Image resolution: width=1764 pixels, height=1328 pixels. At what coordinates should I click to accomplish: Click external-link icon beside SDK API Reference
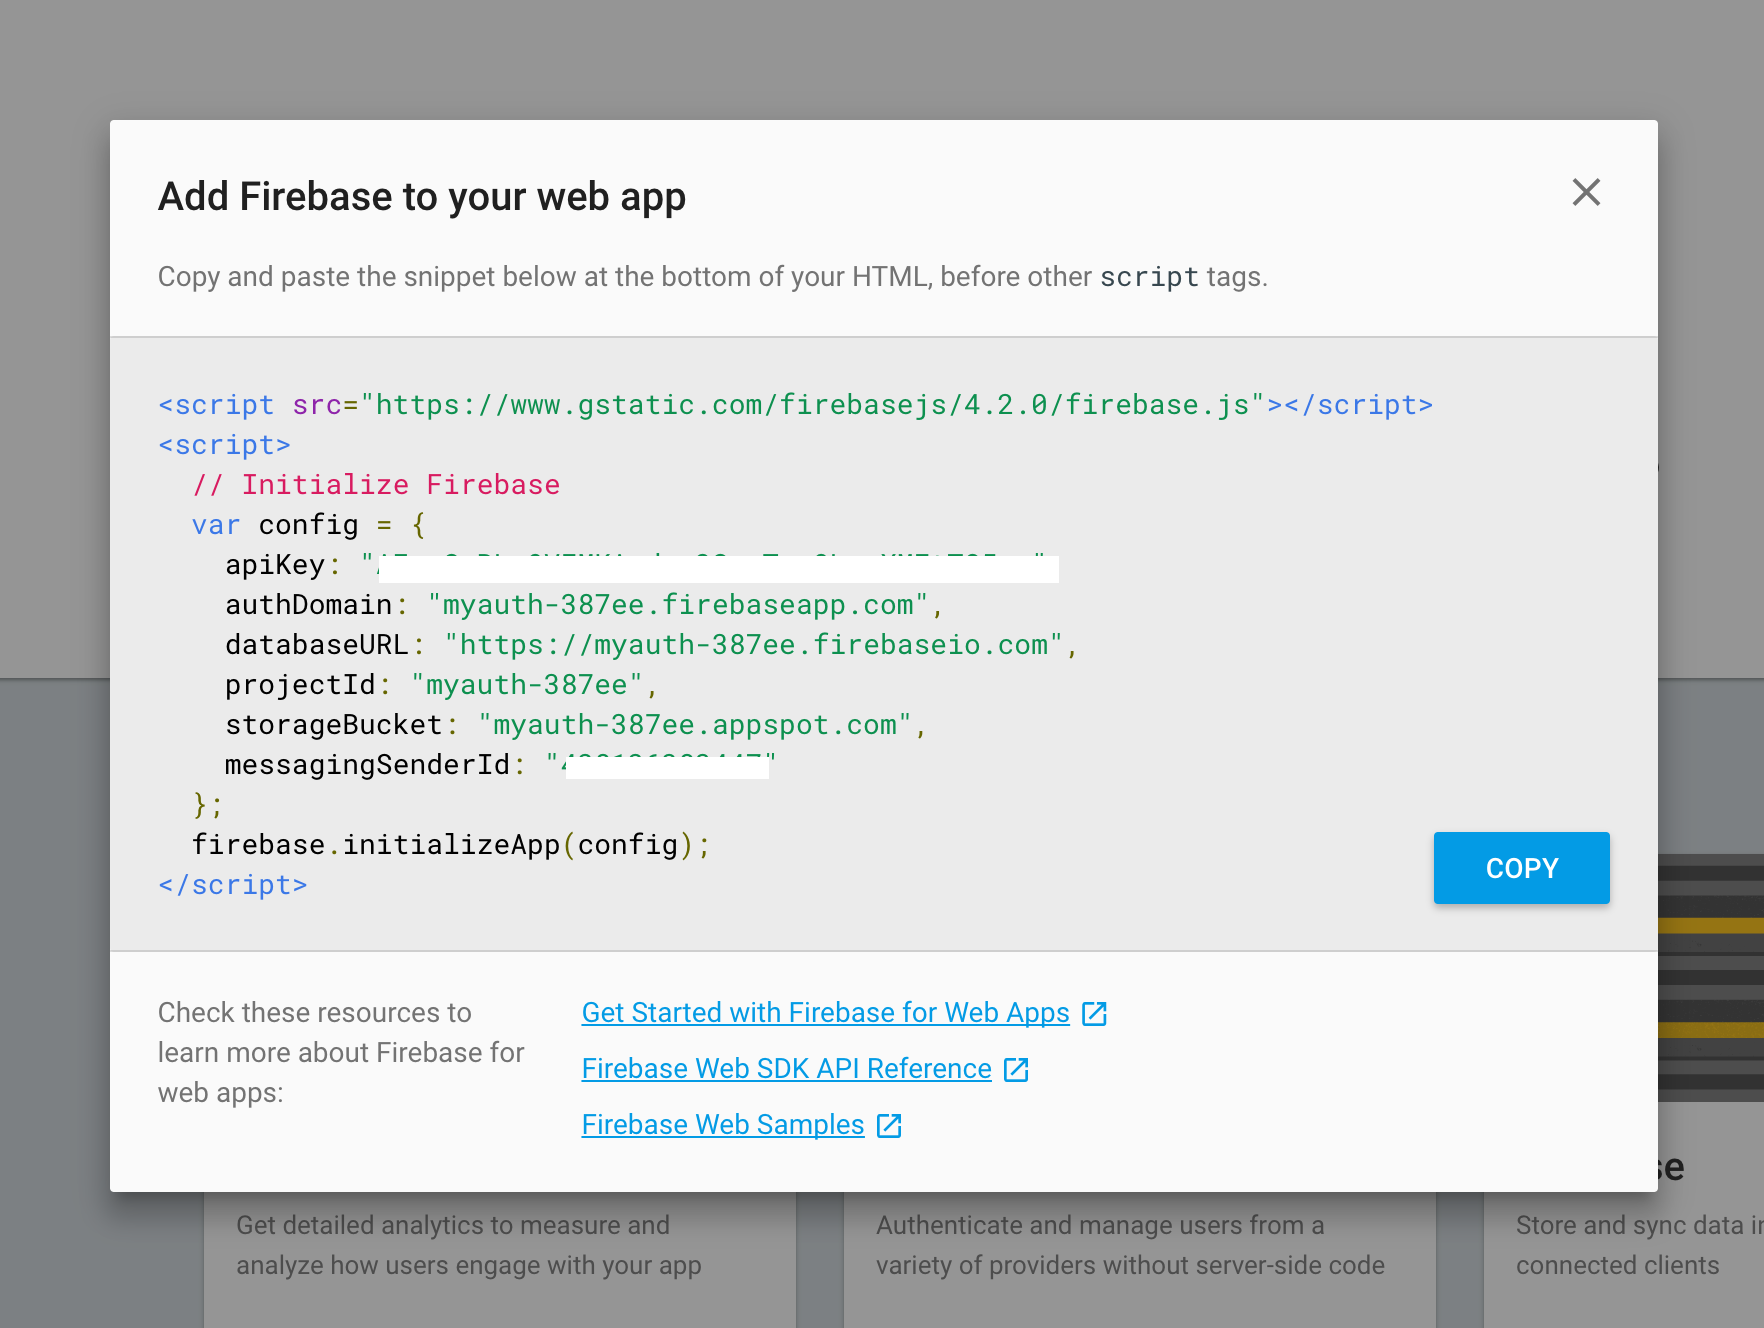(x=1017, y=1070)
